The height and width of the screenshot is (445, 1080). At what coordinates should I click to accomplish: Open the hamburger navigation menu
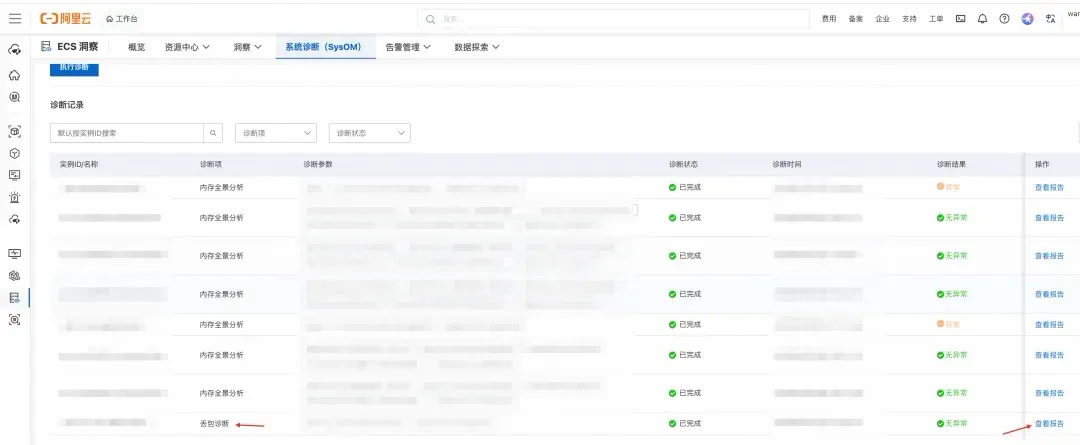click(14, 19)
